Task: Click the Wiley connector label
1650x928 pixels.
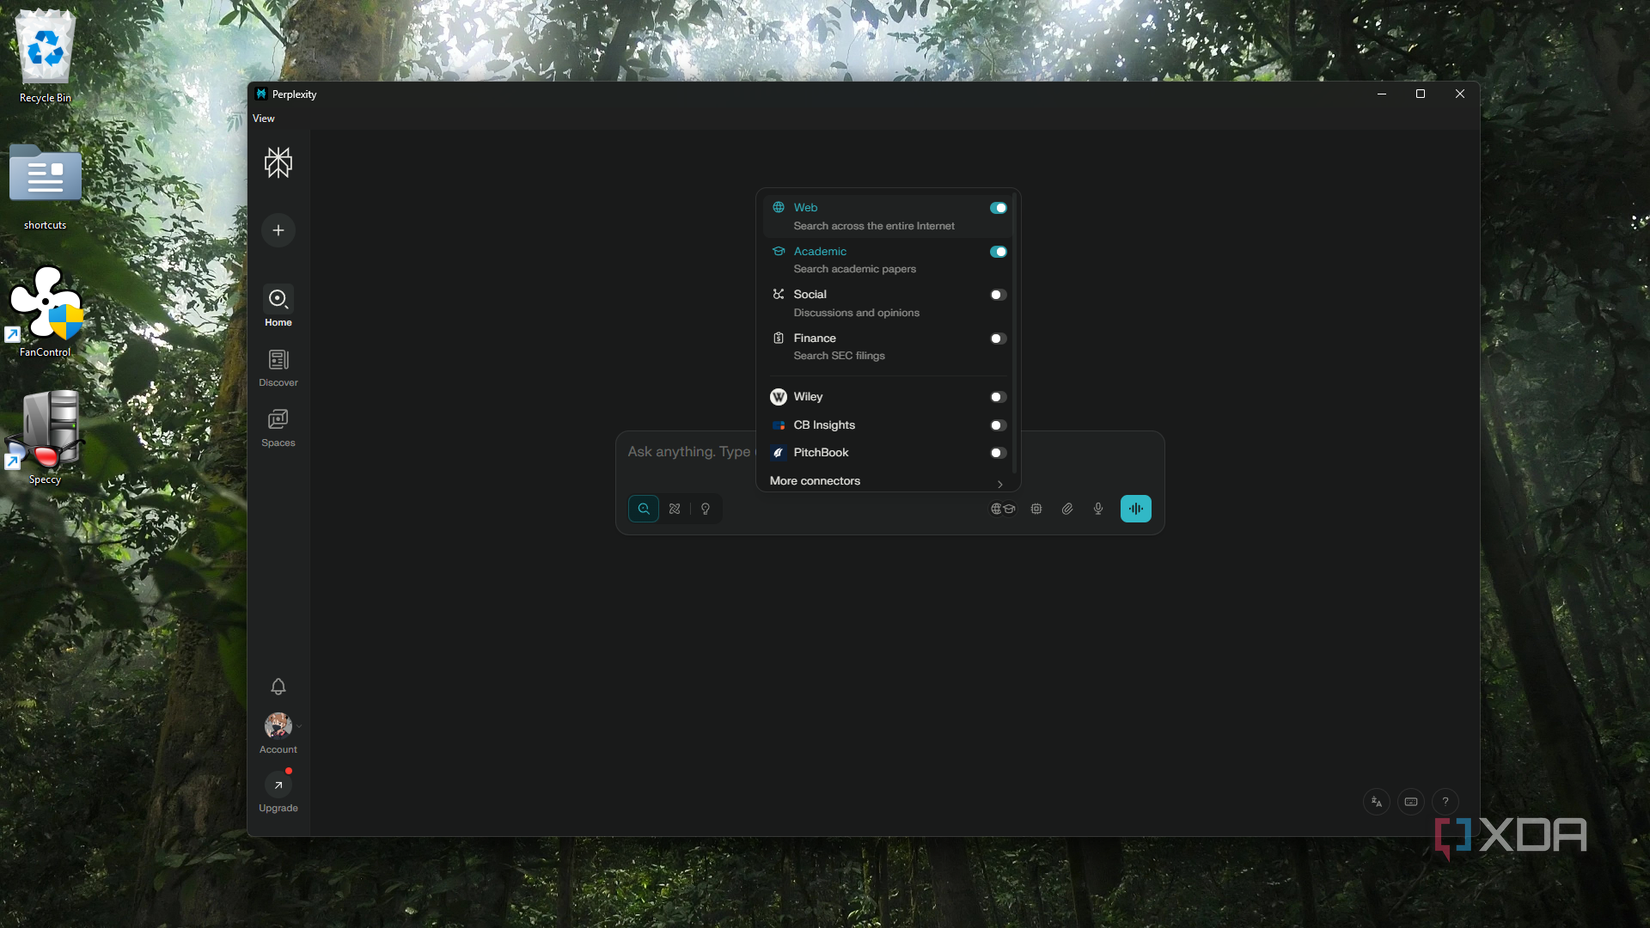Action: coord(808,397)
